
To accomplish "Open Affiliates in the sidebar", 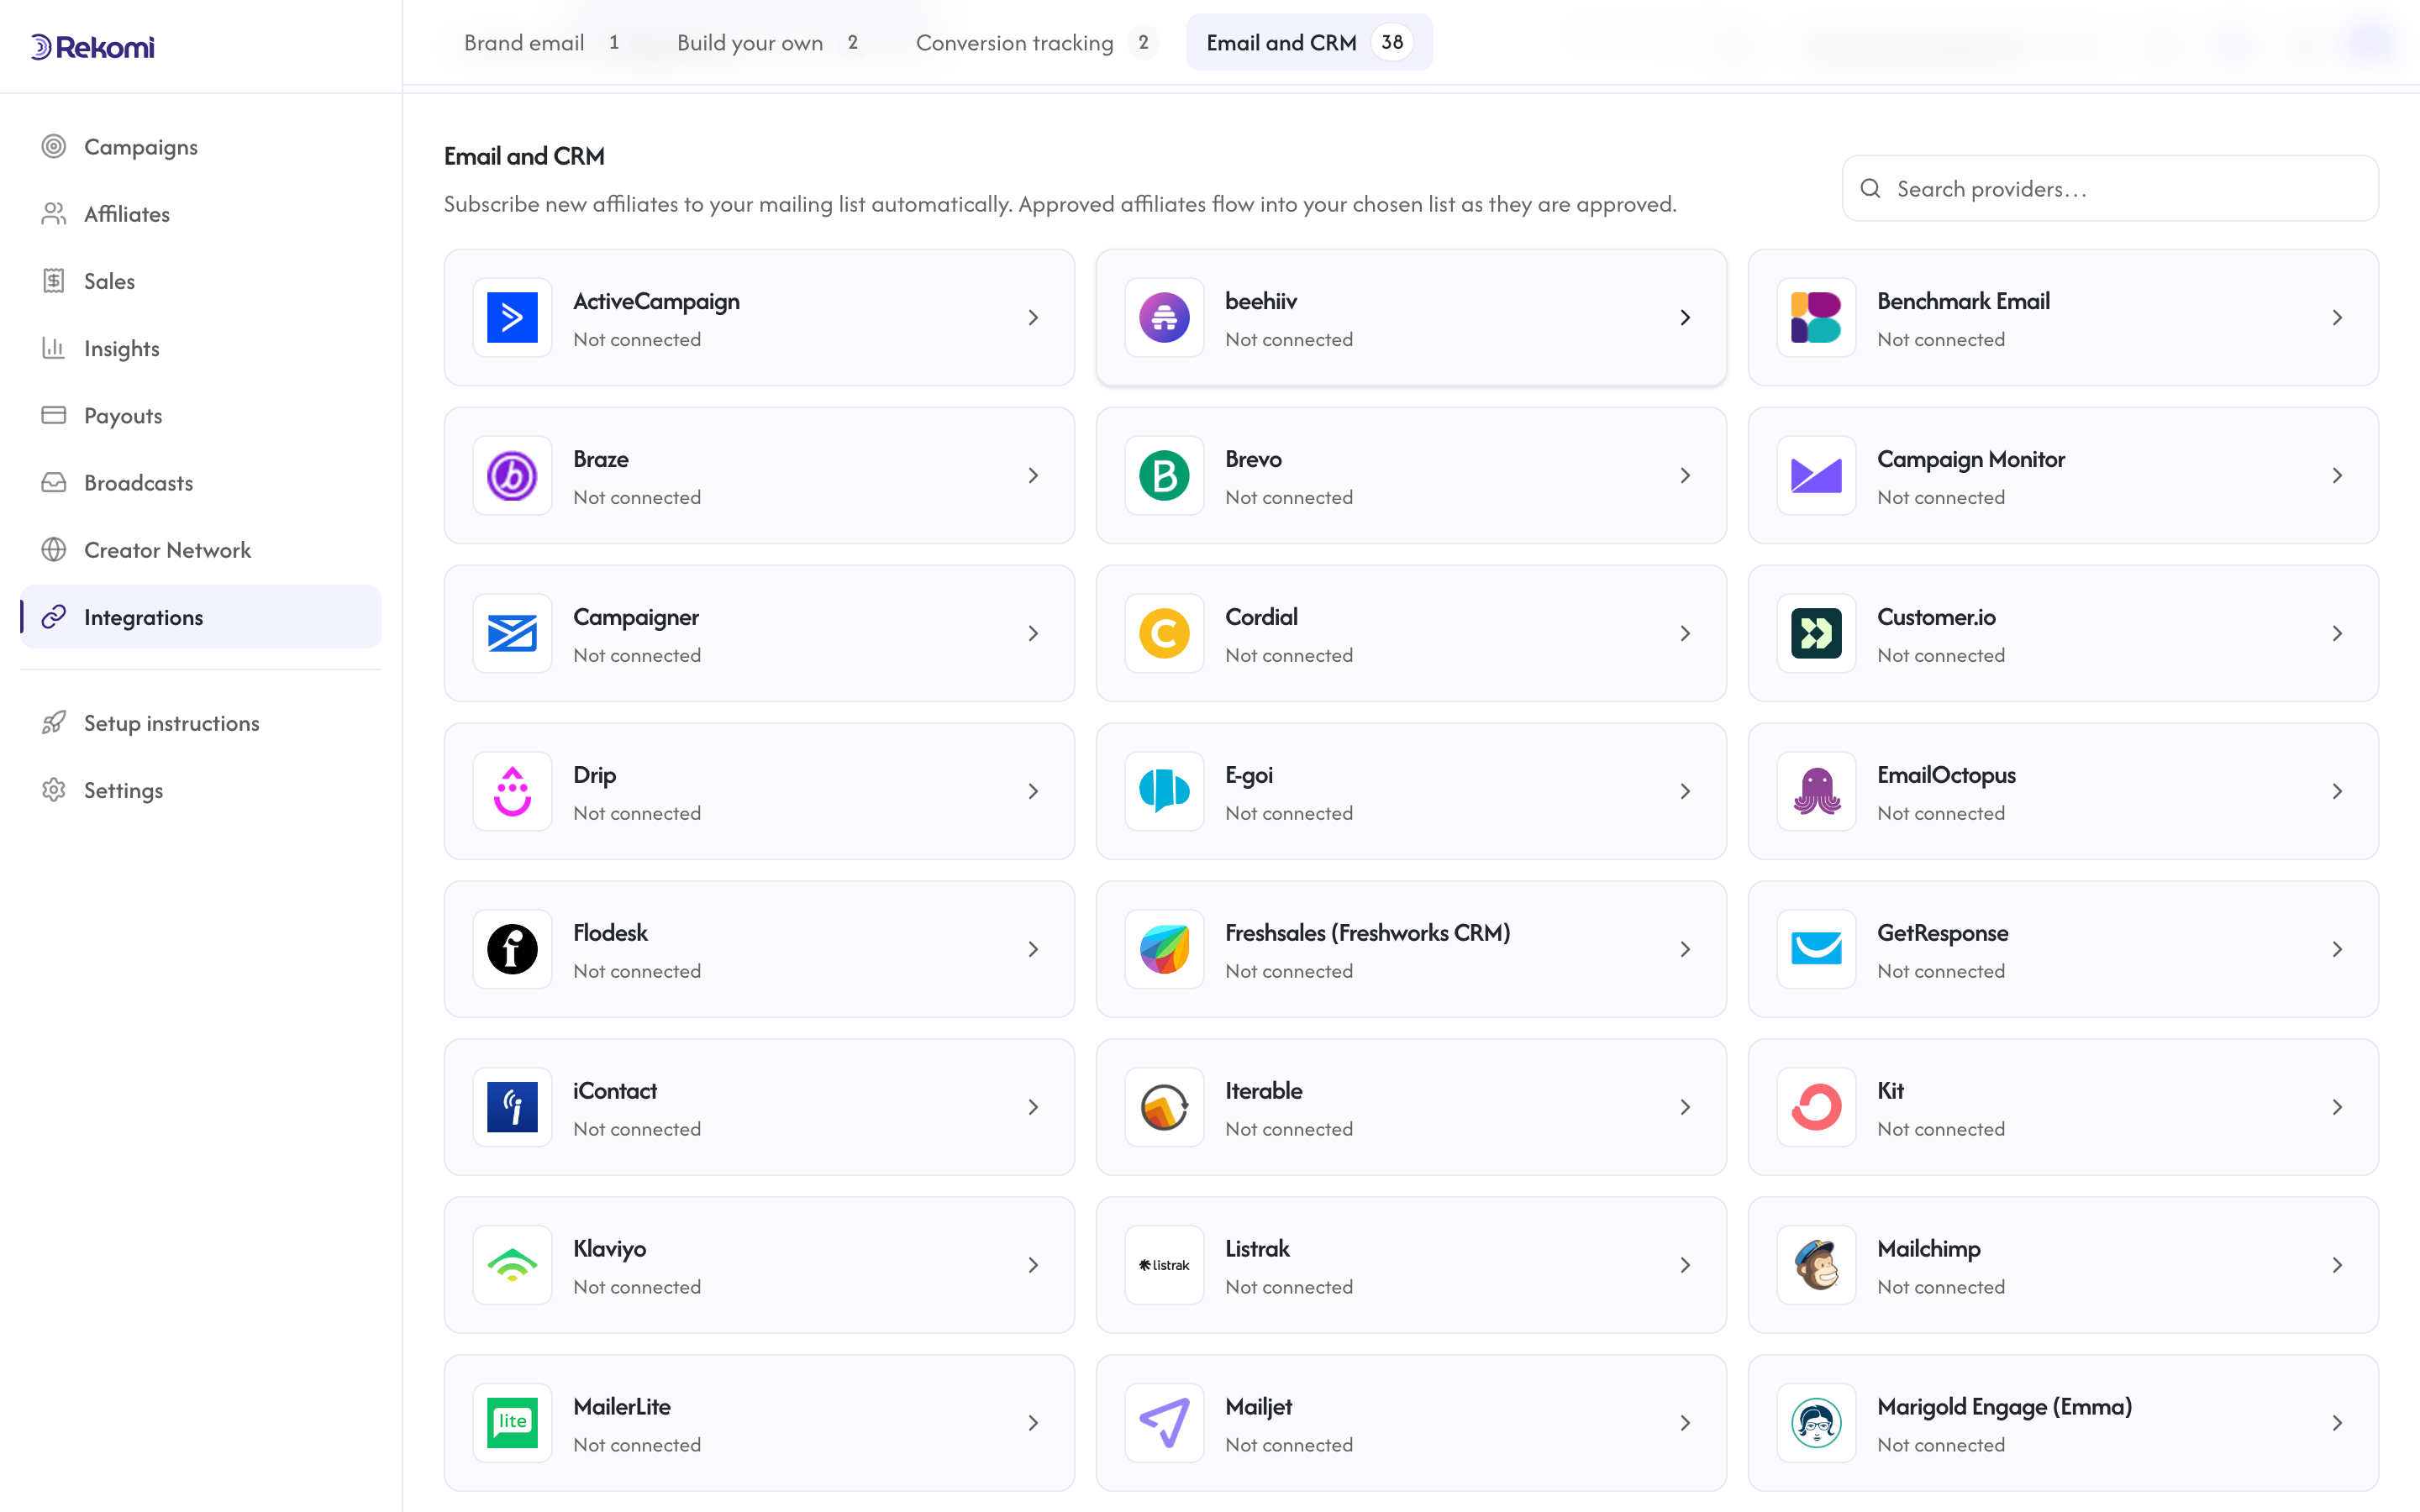I will point(201,213).
